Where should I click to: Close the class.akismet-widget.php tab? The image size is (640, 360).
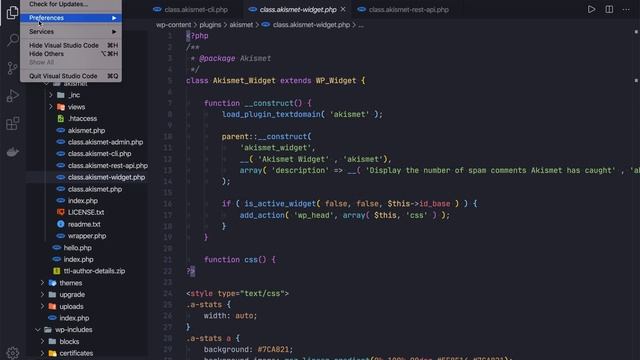pyautogui.click(x=343, y=9)
